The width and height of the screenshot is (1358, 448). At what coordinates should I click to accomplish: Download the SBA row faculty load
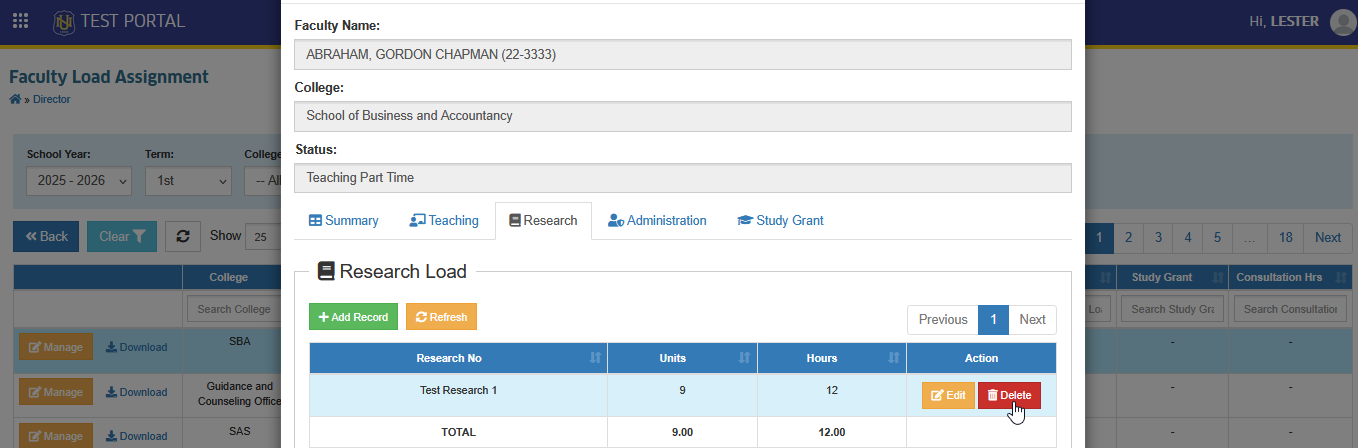coord(136,348)
